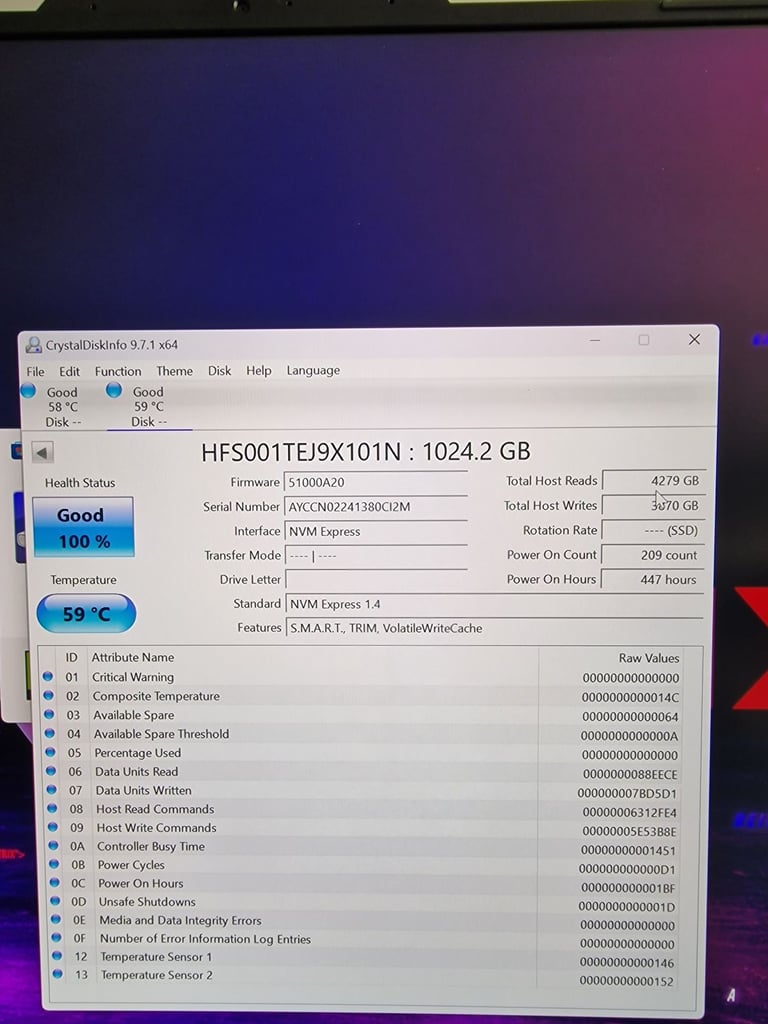Open the Theme menu
Viewport: 768px width, 1024px height.
click(174, 371)
